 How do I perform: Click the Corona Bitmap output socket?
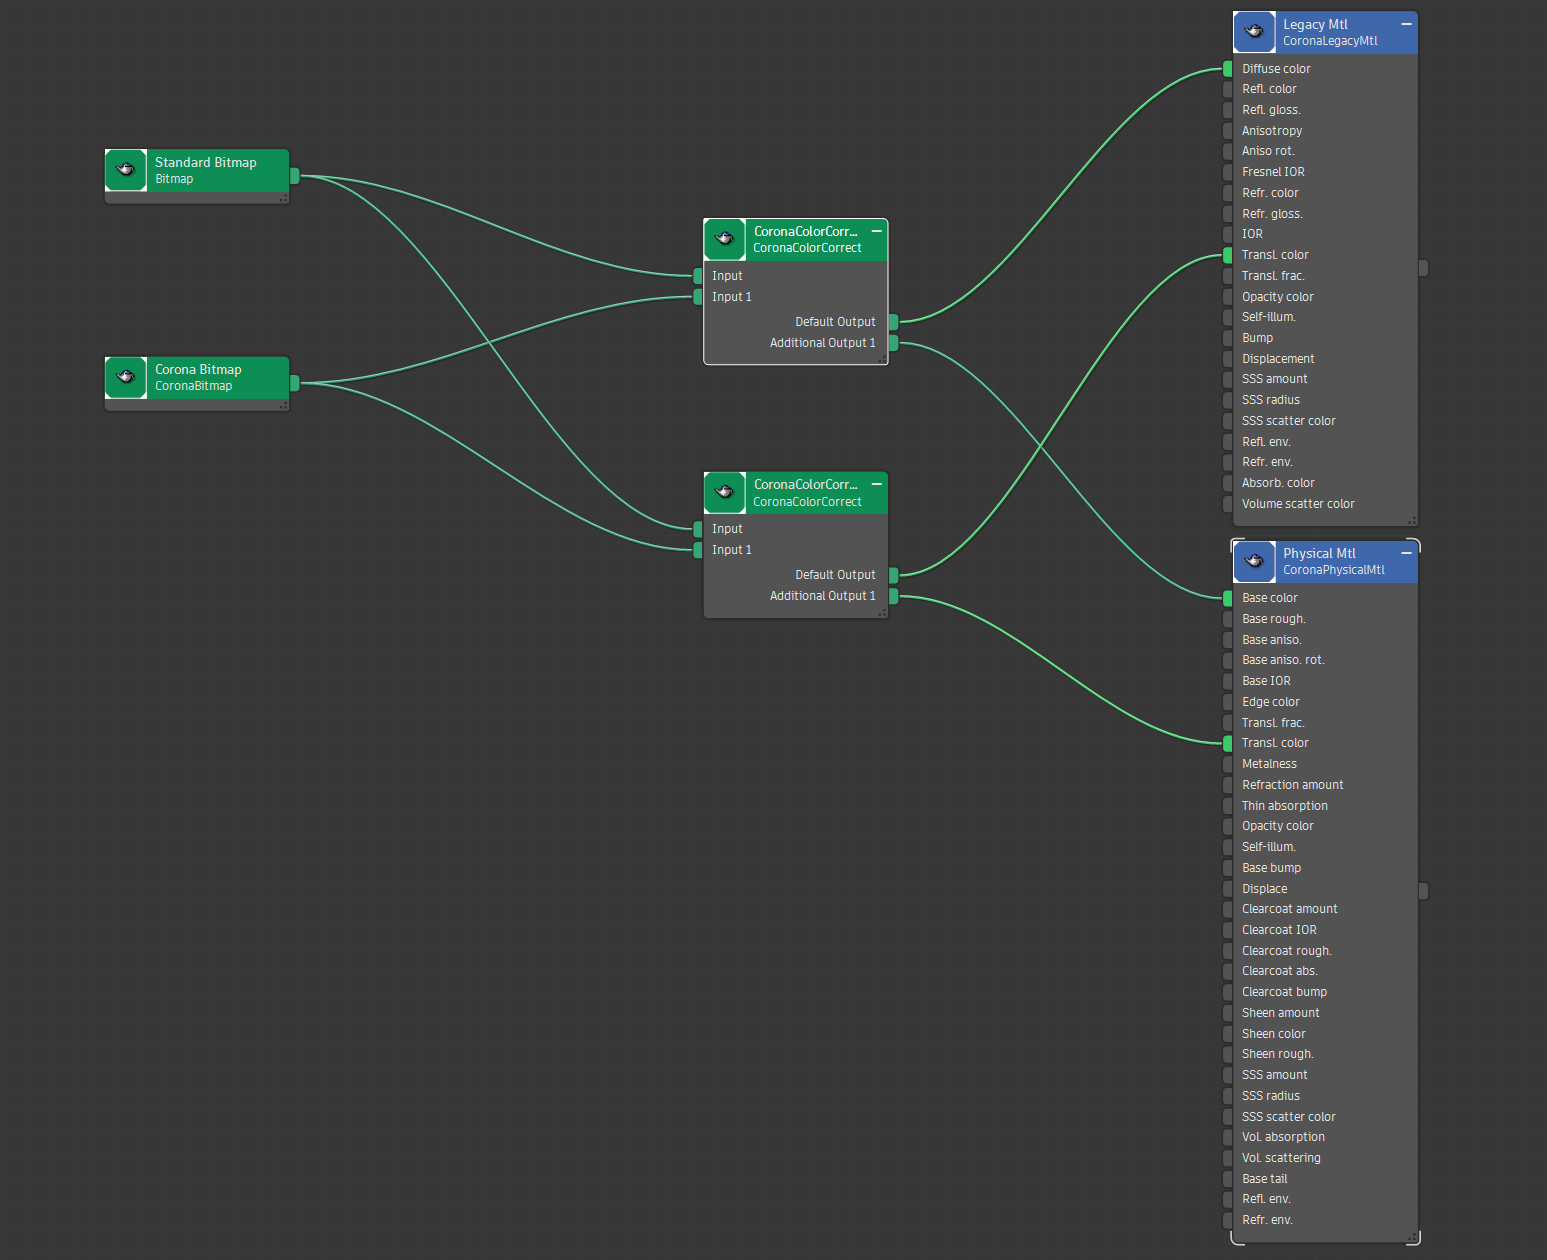tap(295, 383)
